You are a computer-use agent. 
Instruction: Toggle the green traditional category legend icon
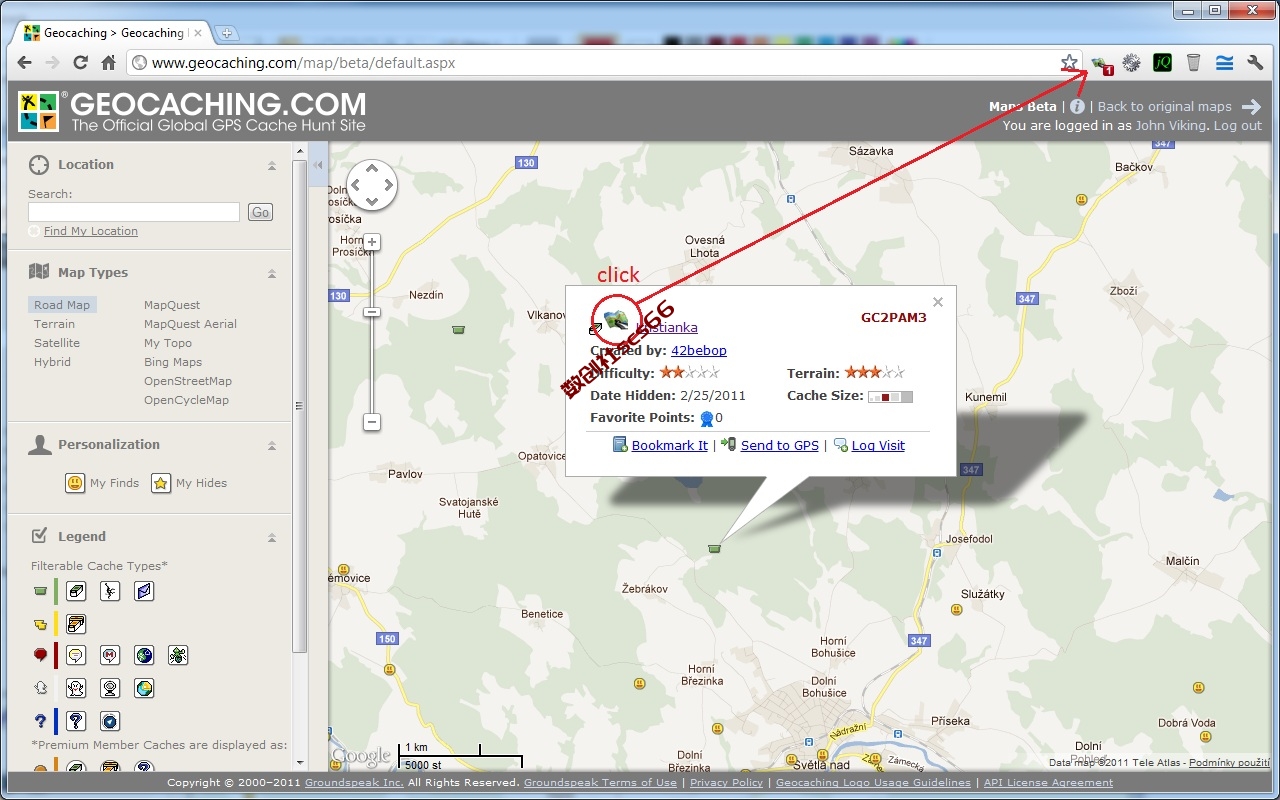coord(41,591)
